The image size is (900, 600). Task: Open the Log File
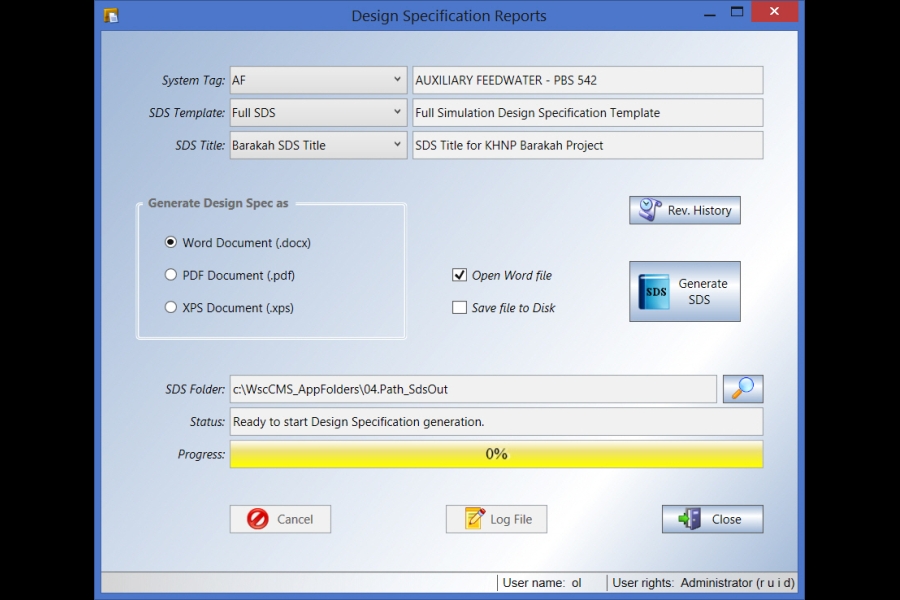pyautogui.click(x=496, y=519)
